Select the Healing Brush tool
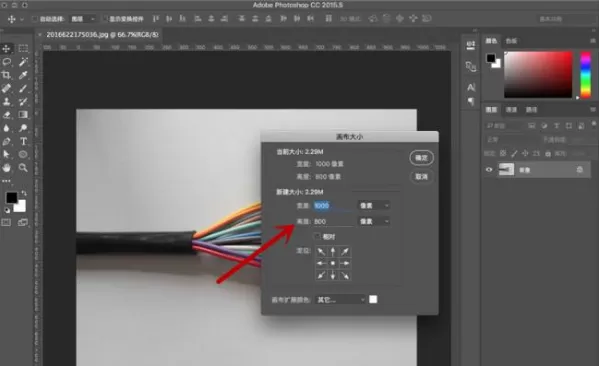599x366 pixels. point(6,88)
